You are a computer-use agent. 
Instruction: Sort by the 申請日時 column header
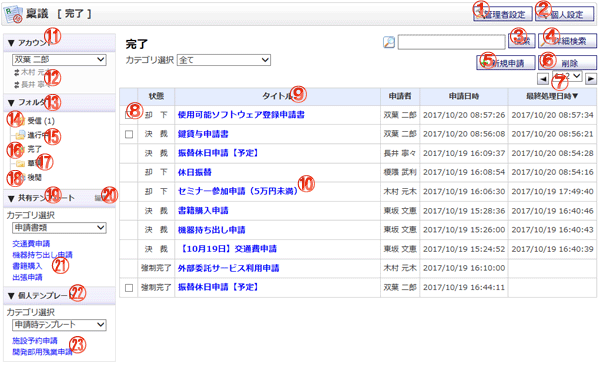[x=464, y=96]
